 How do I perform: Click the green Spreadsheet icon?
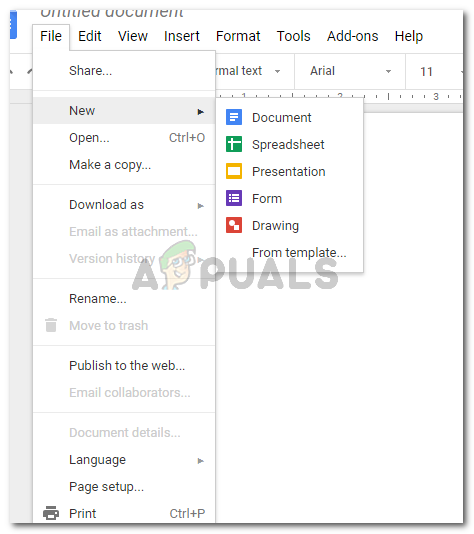click(x=234, y=144)
